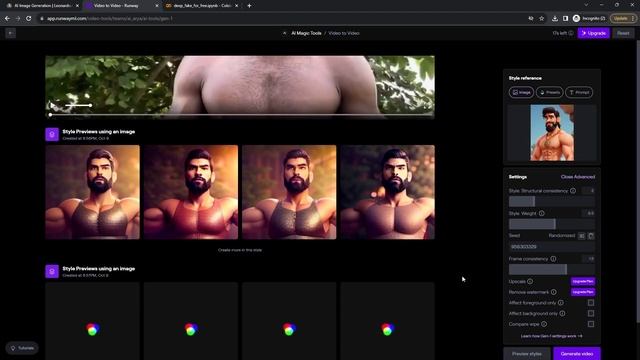Open Affect foreground only info icon
Viewport: 640px width, 360px height.
(560, 302)
